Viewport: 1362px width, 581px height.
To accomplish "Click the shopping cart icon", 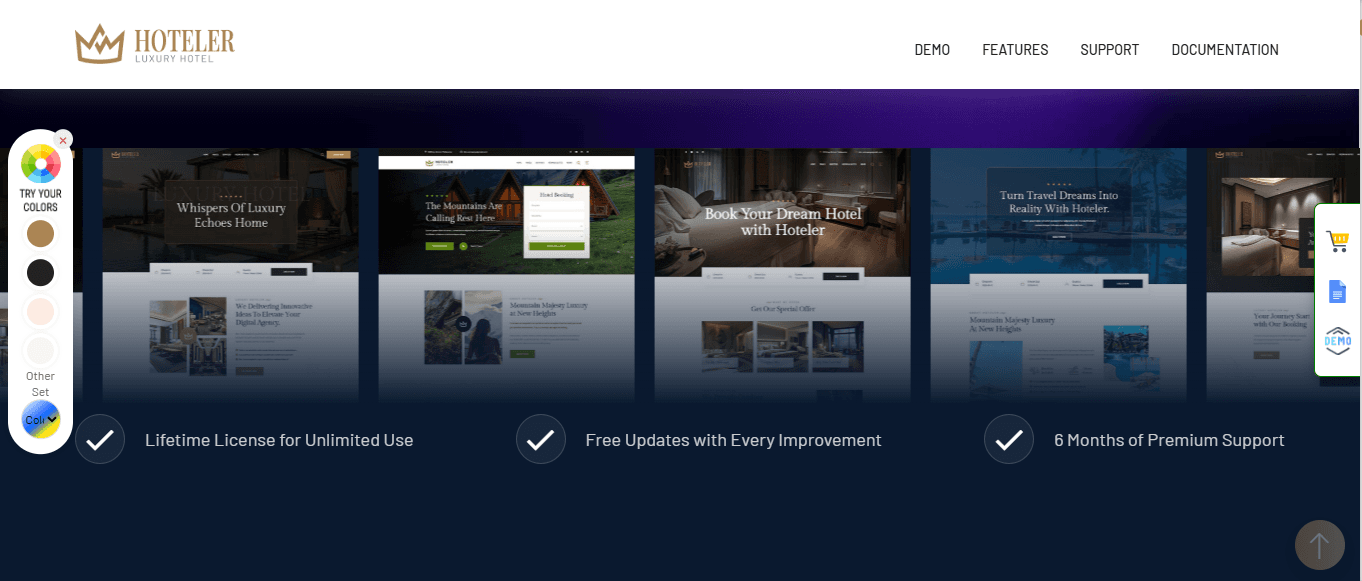I will pos(1337,241).
